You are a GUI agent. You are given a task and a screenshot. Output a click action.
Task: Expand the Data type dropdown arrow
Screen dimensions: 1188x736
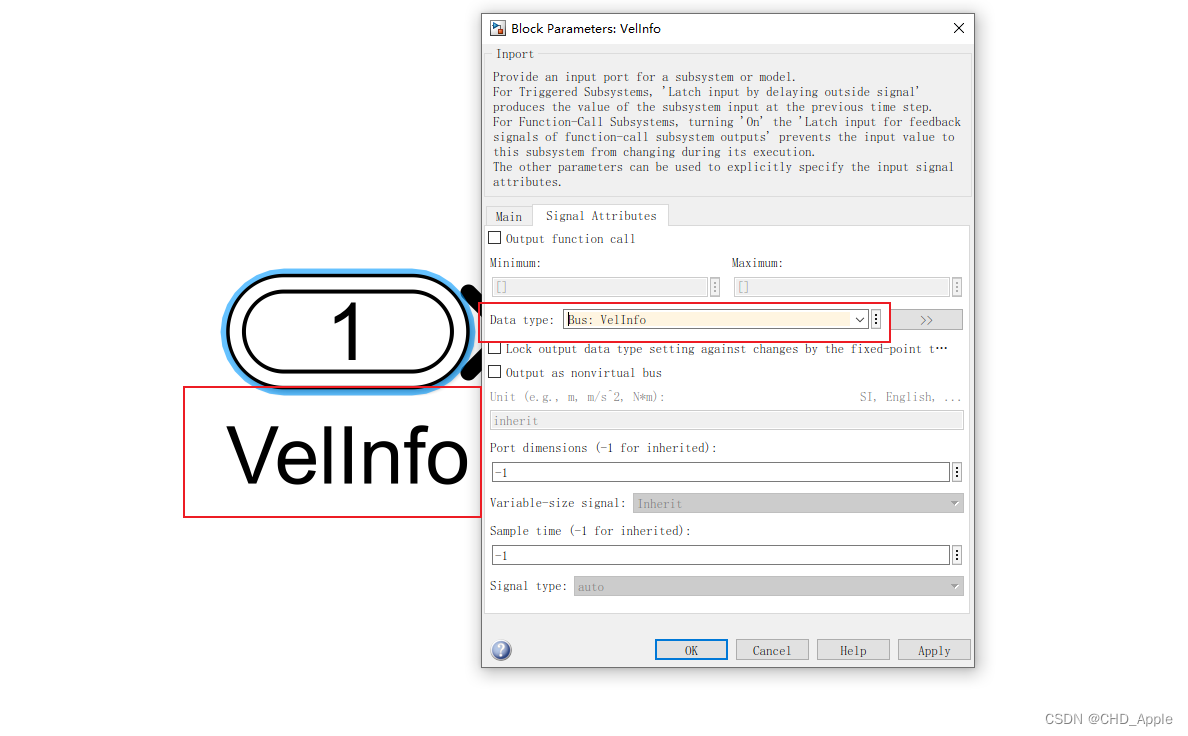(860, 319)
